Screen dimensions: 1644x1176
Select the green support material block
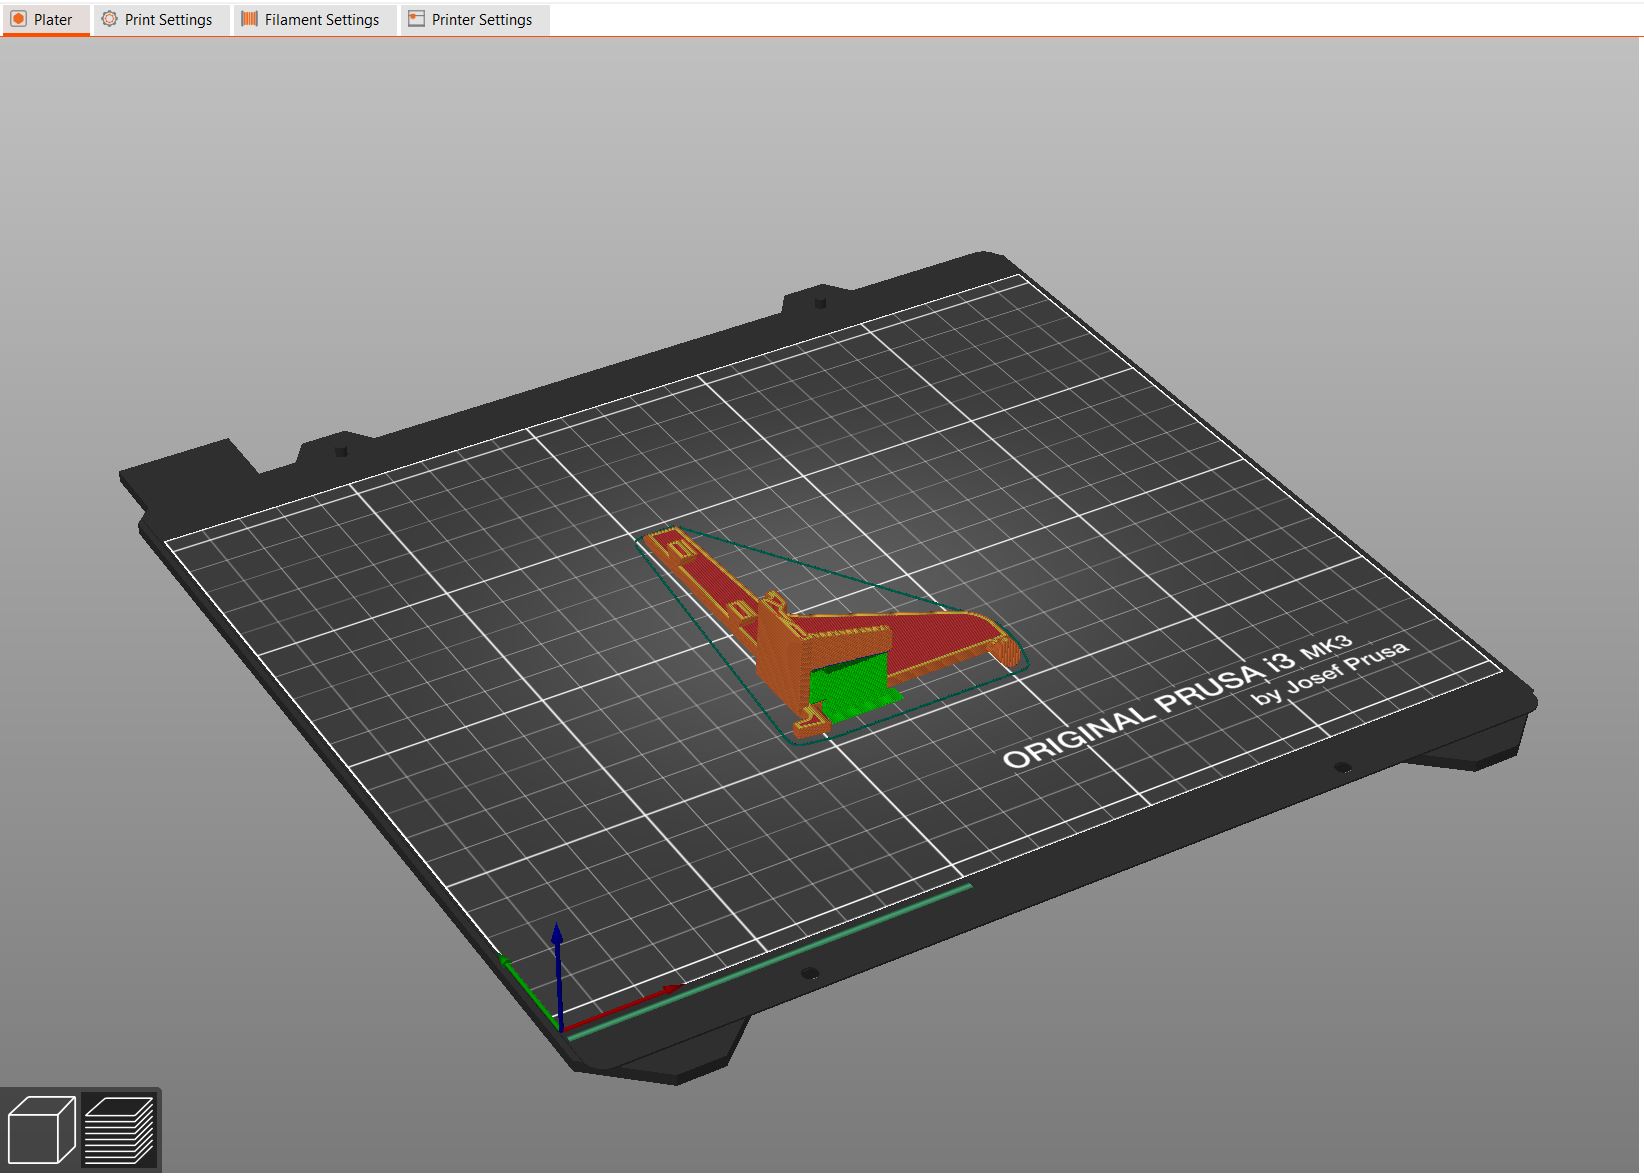[x=852, y=690]
